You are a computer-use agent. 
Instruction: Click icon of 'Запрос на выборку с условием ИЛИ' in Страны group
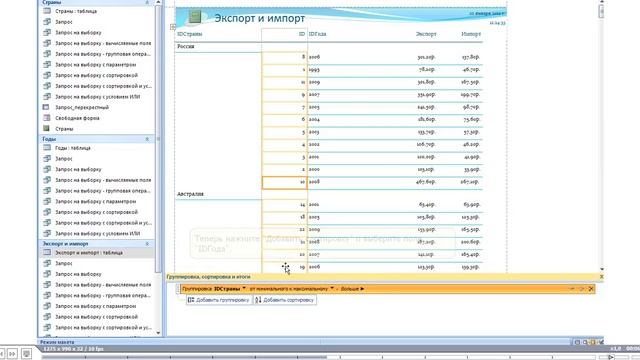(47, 97)
